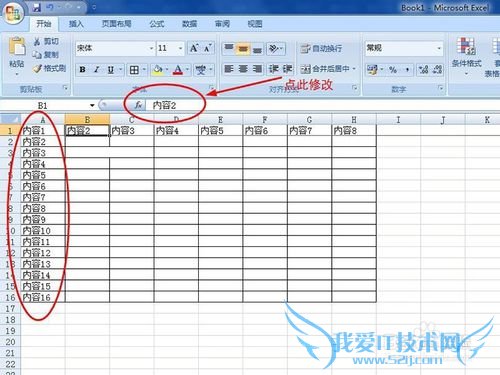Align text left
This screenshot has height=375, width=500.
click(229, 69)
